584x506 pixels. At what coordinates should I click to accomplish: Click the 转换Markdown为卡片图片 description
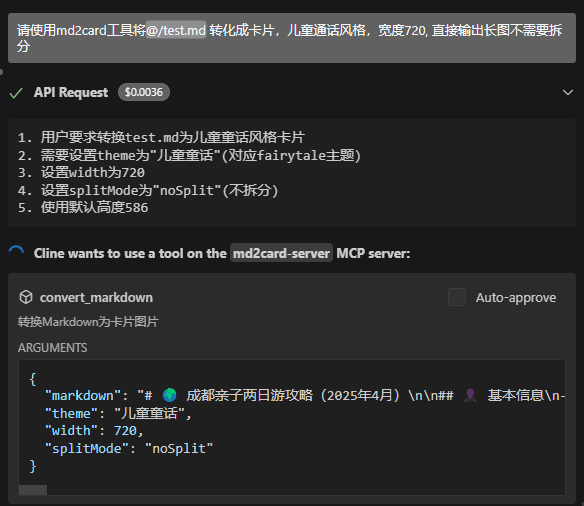88,321
